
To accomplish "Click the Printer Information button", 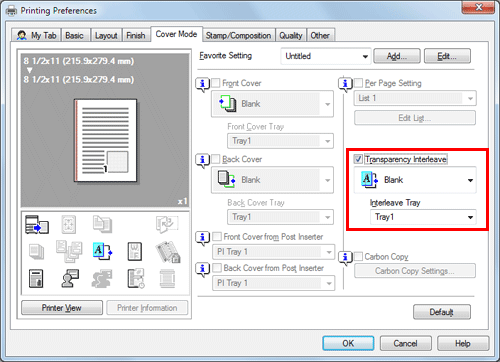I will pyautogui.click(x=147, y=308).
